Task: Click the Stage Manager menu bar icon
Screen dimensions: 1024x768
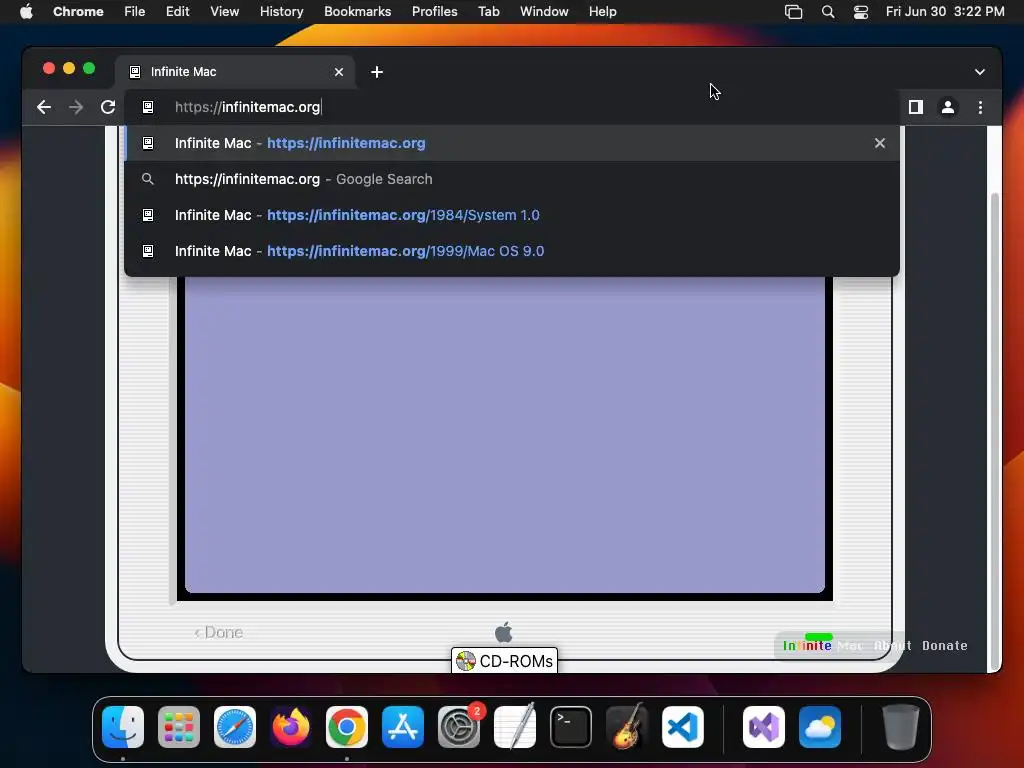Action: point(793,12)
